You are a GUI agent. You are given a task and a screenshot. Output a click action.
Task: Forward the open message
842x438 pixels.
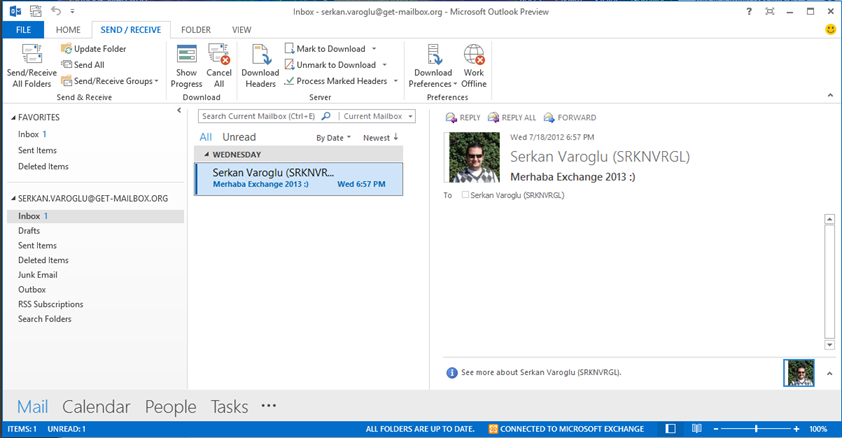[x=570, y=118]
